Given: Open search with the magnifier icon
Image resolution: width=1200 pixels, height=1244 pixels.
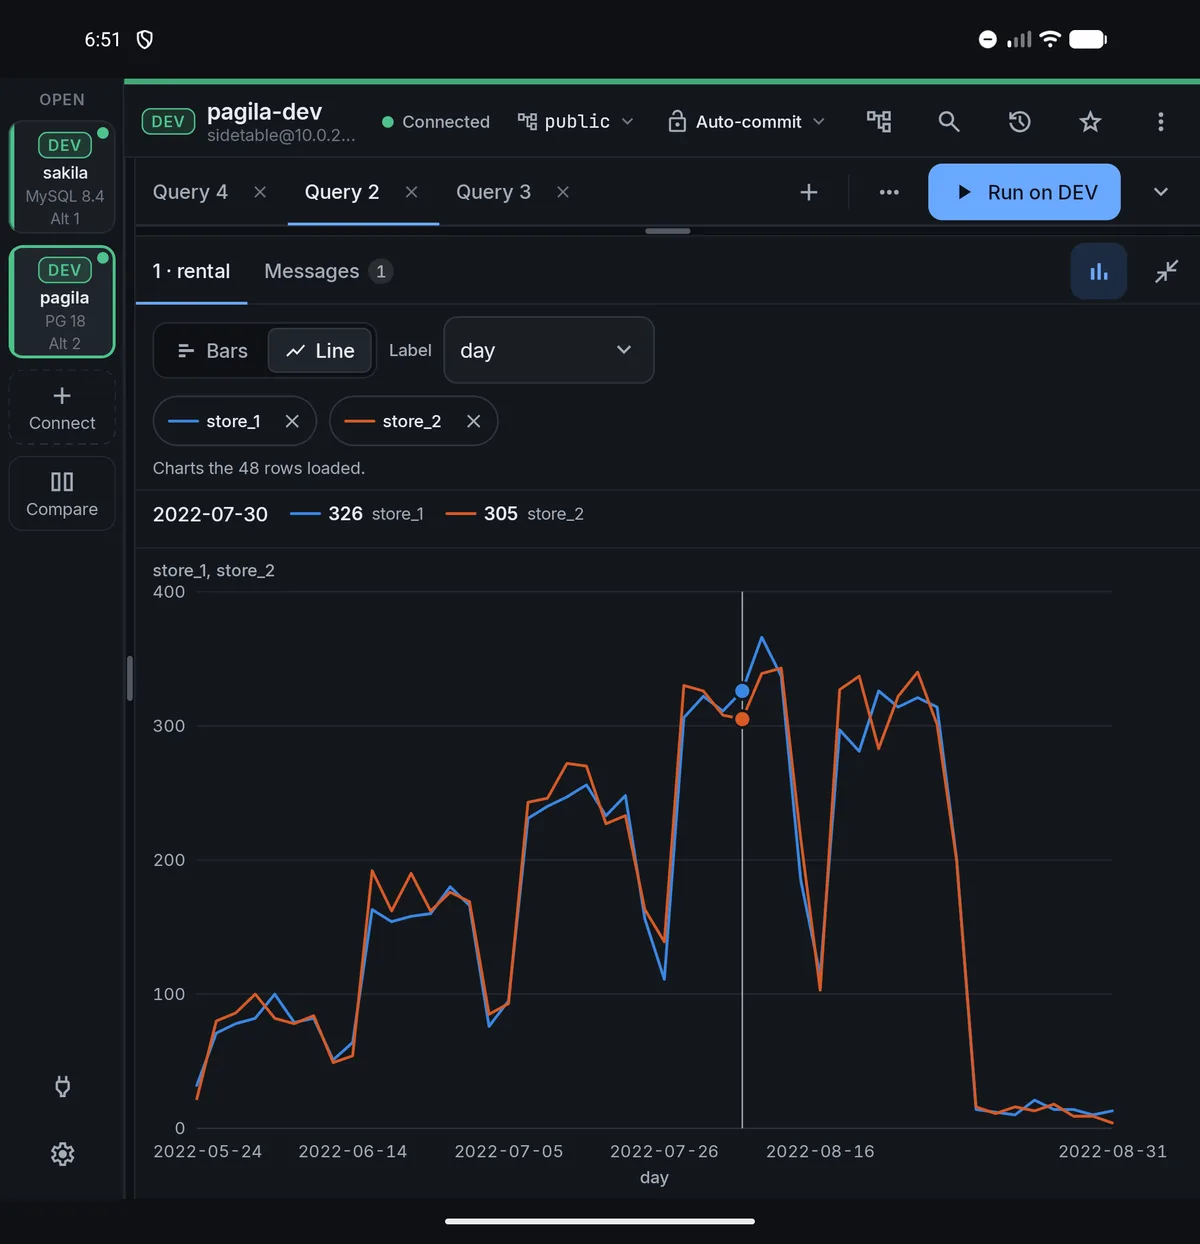Looking at the screenshot, I should click(x=949, y=122).
